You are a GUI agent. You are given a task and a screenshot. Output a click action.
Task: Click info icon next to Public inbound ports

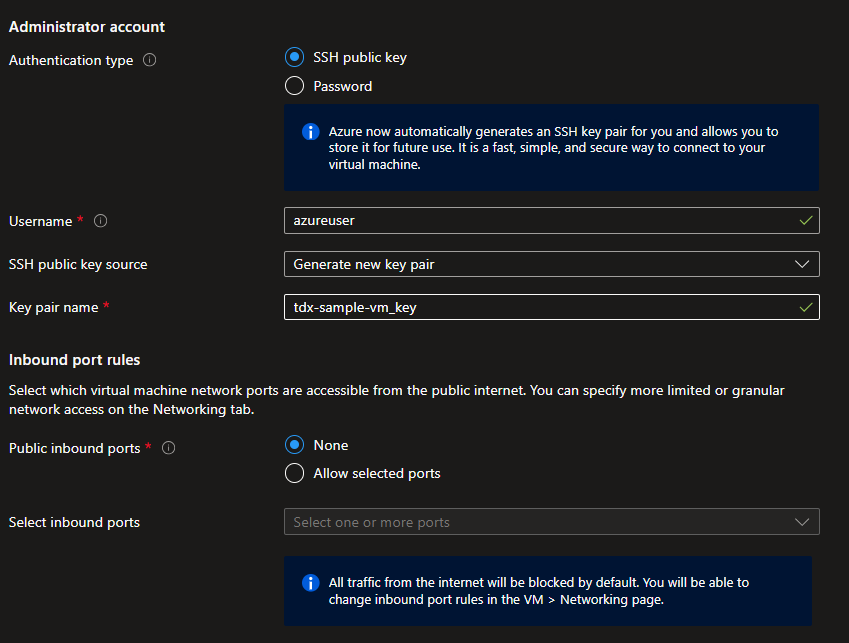click(168, 448)
